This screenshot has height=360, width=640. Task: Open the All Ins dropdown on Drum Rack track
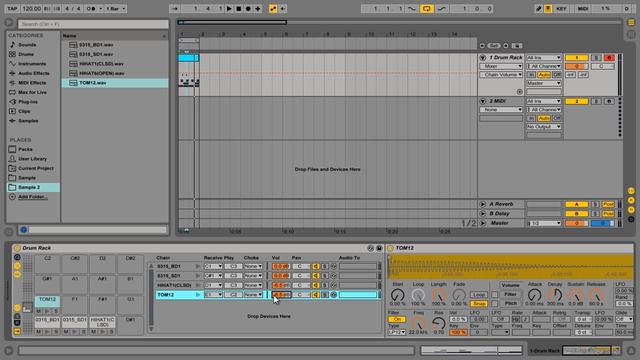pos(544,58)
